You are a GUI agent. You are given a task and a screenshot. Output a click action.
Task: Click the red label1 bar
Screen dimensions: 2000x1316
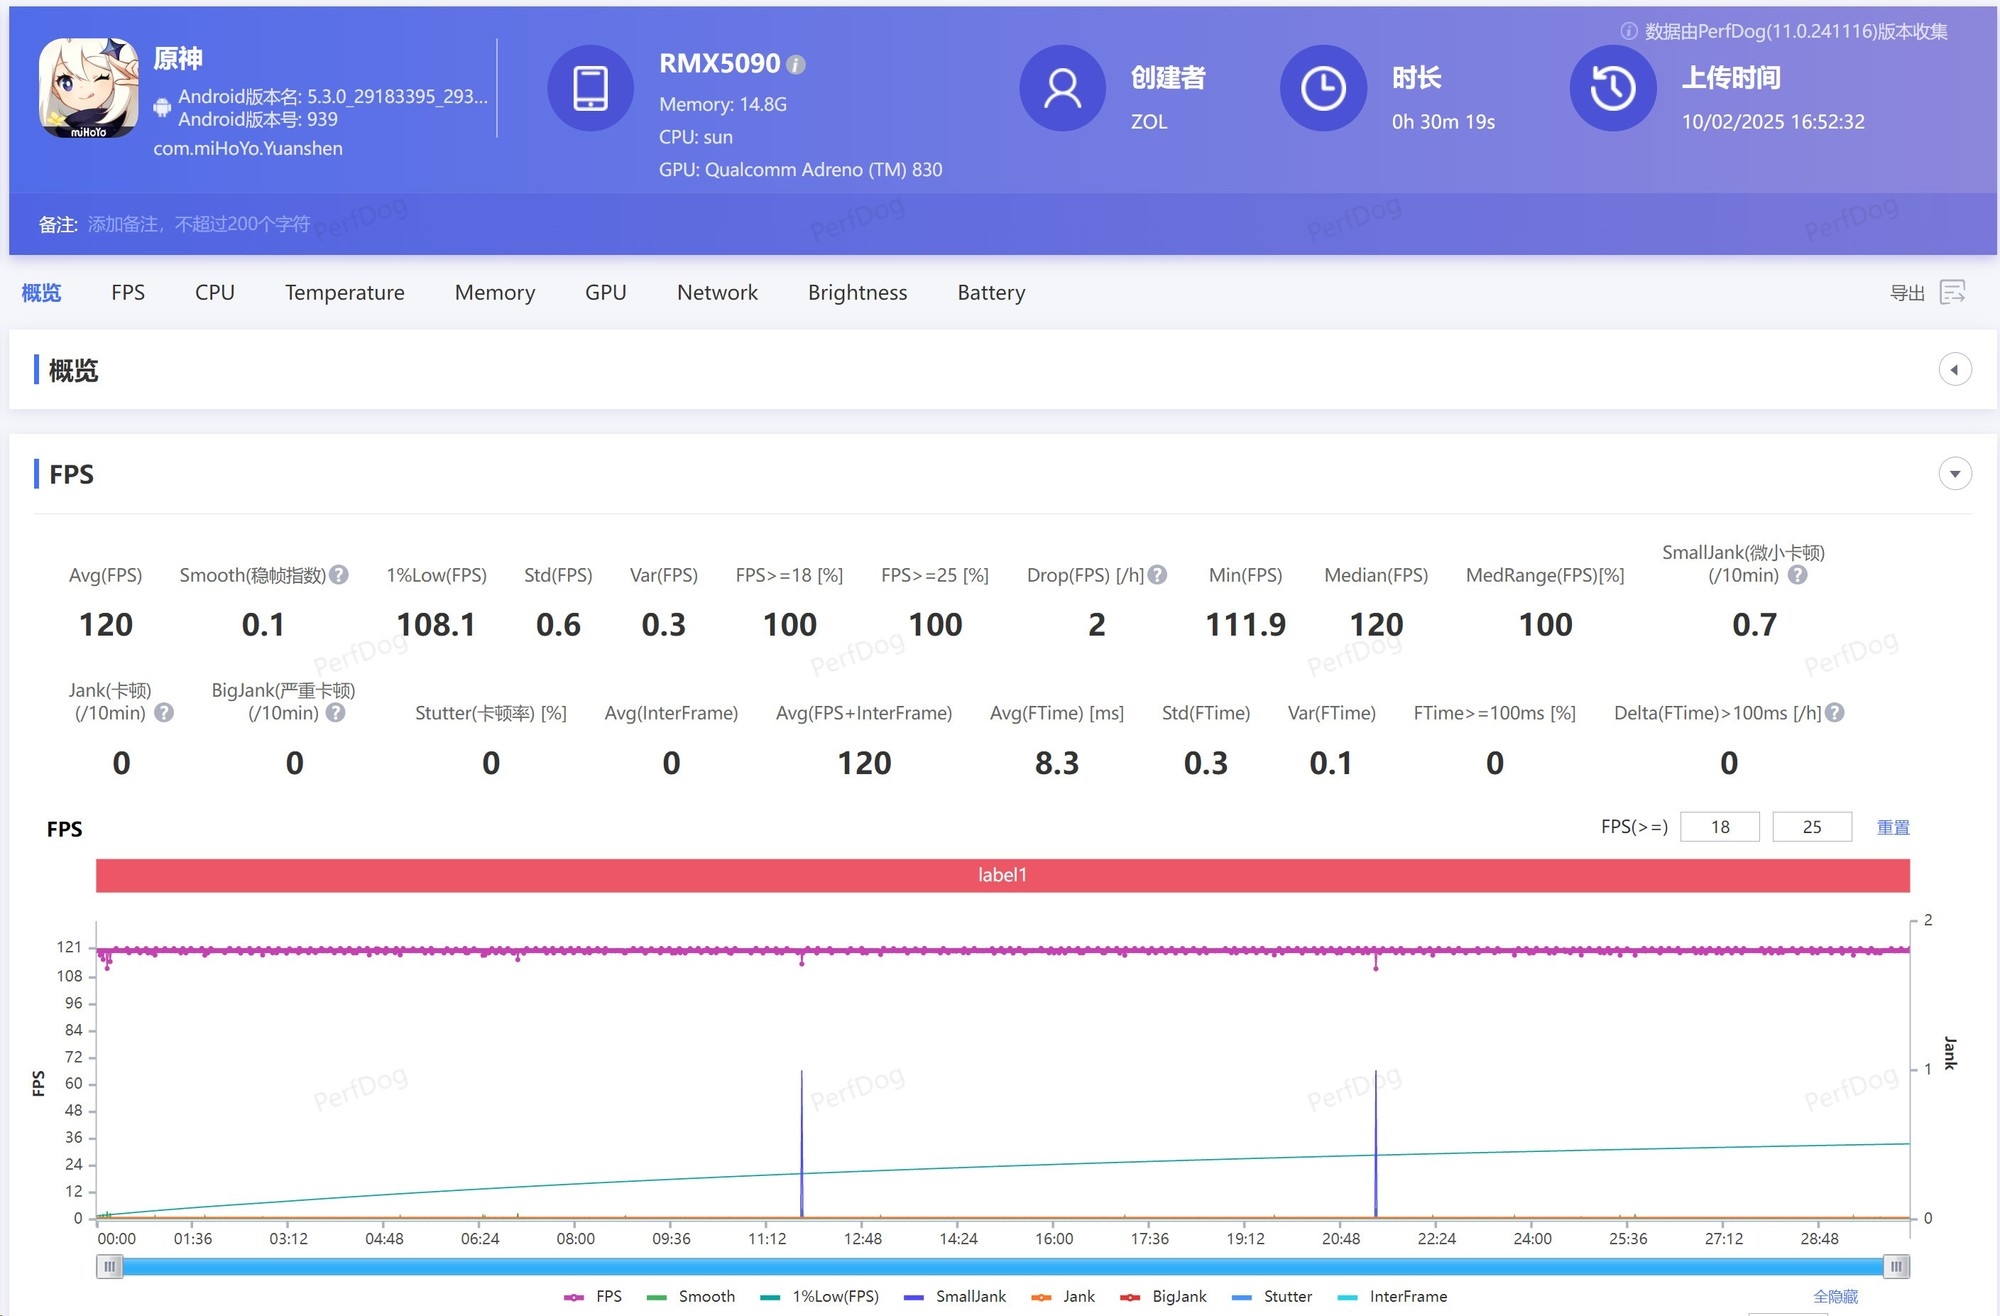1002,875
